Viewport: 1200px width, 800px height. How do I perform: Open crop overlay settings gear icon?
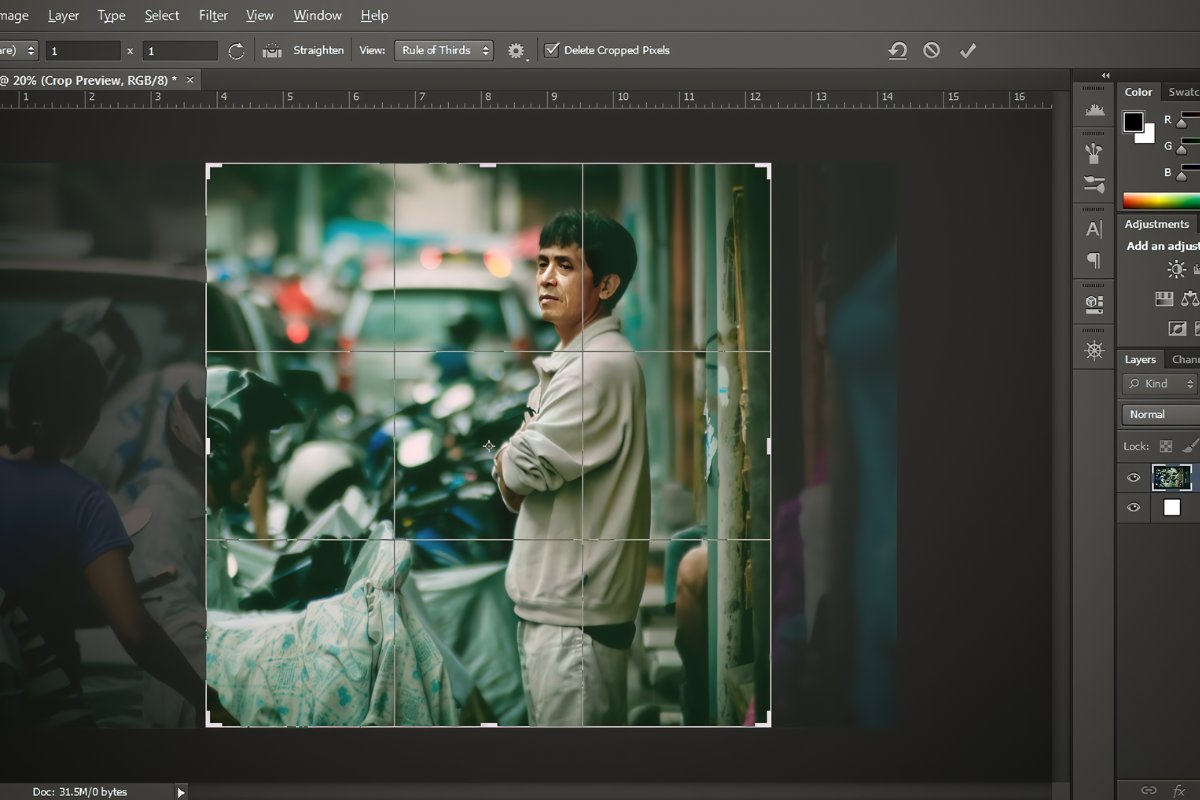(516, 50)
